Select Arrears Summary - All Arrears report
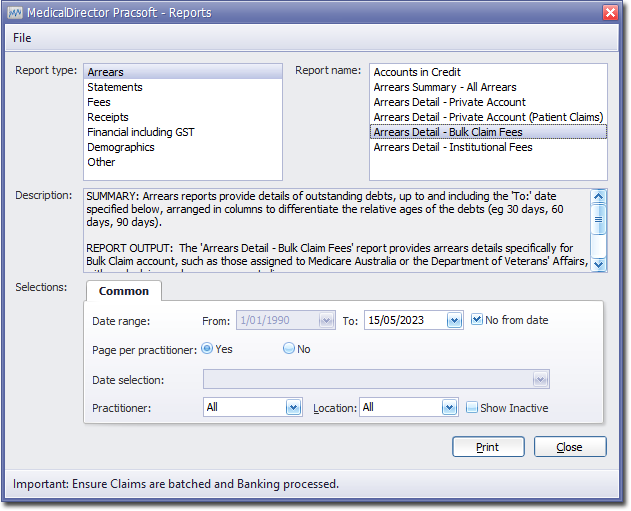631x511 pixels. (x=445, y=87)
